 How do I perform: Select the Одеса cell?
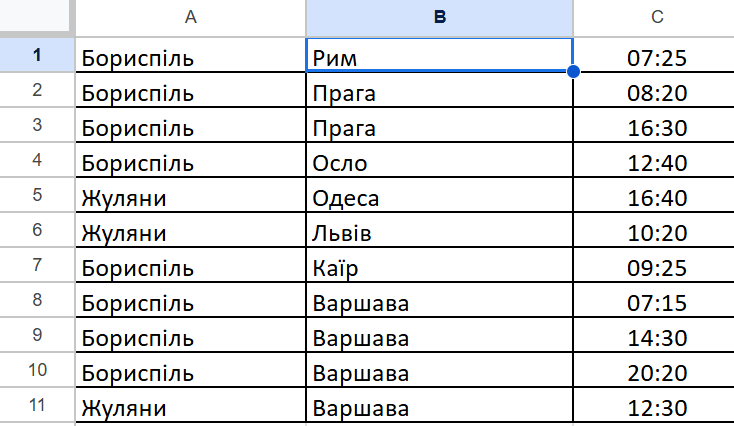pos(439,198)
